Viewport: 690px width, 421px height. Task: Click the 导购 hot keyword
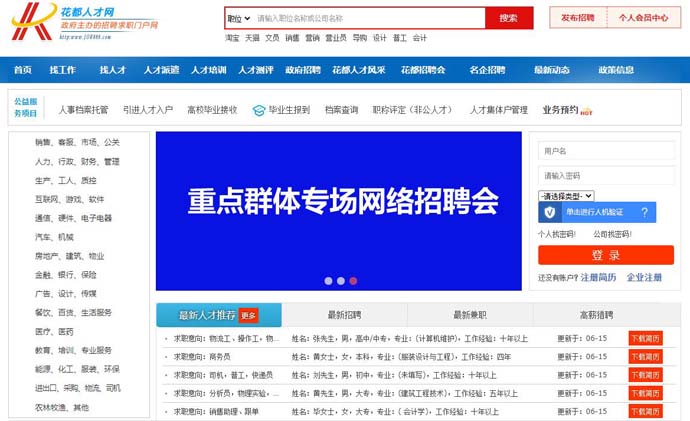(x=360, y=38)
